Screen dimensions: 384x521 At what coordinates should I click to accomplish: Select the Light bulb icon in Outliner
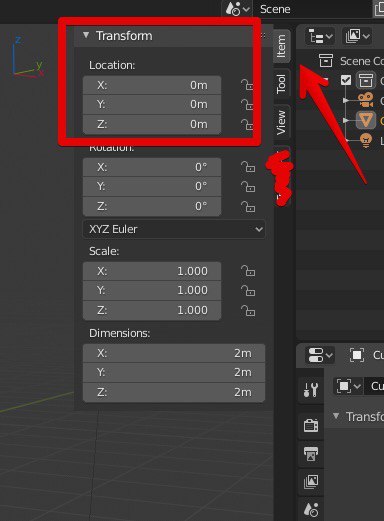click(x=366, y=140)
